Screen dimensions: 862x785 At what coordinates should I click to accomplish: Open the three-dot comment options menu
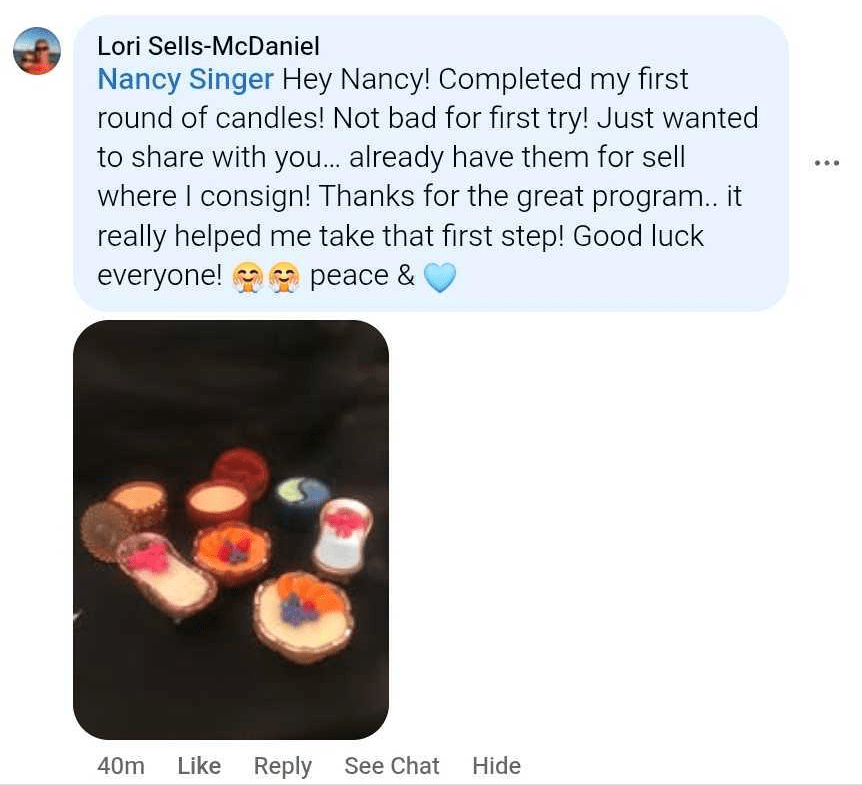coord(827,162)
